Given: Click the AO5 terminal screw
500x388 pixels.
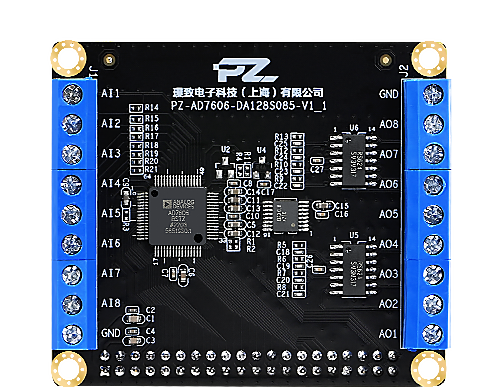Looking at the screenshot, I should click(433, 214).
